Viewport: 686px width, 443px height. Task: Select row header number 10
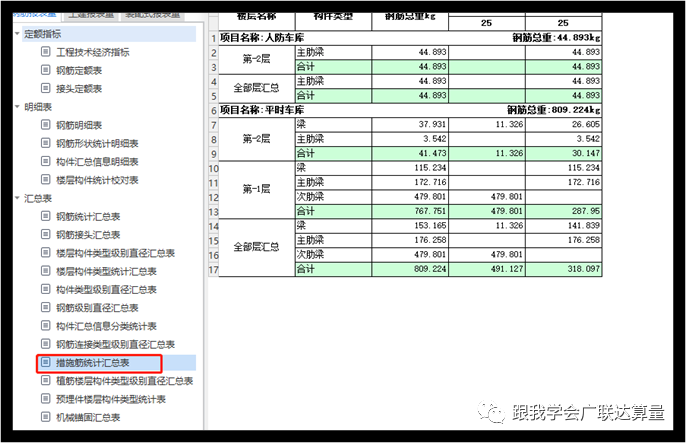point(214,168)
